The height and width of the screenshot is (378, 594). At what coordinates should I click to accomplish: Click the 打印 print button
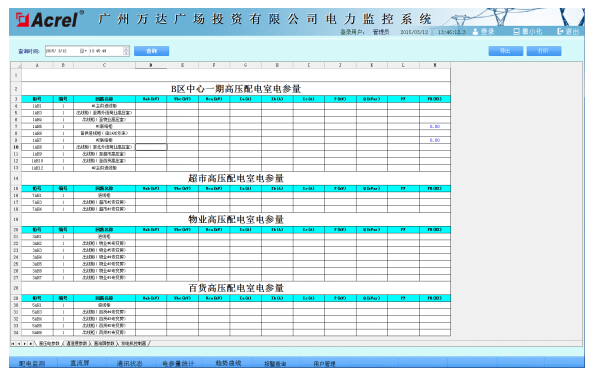(x=544, y=51)
